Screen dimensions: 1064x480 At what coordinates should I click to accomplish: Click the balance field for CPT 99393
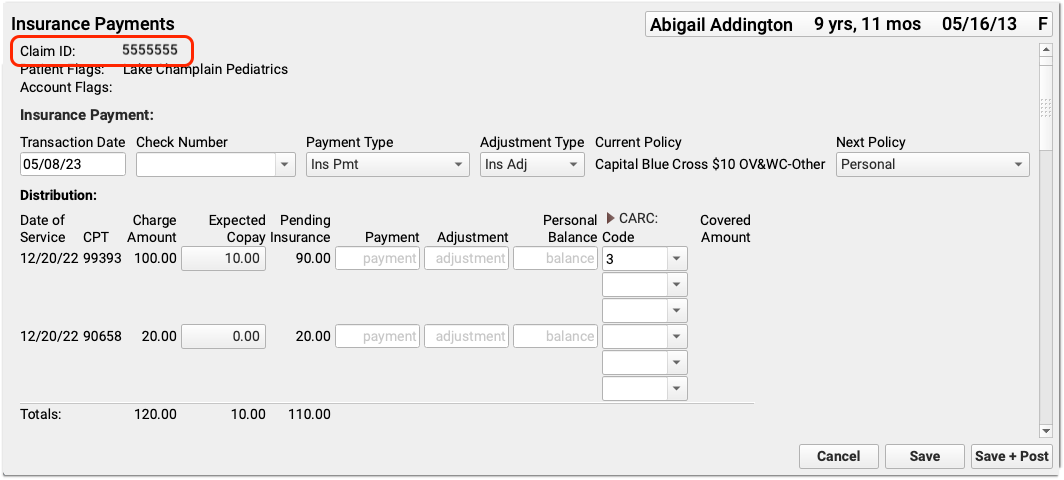click(x=555, y=259)
